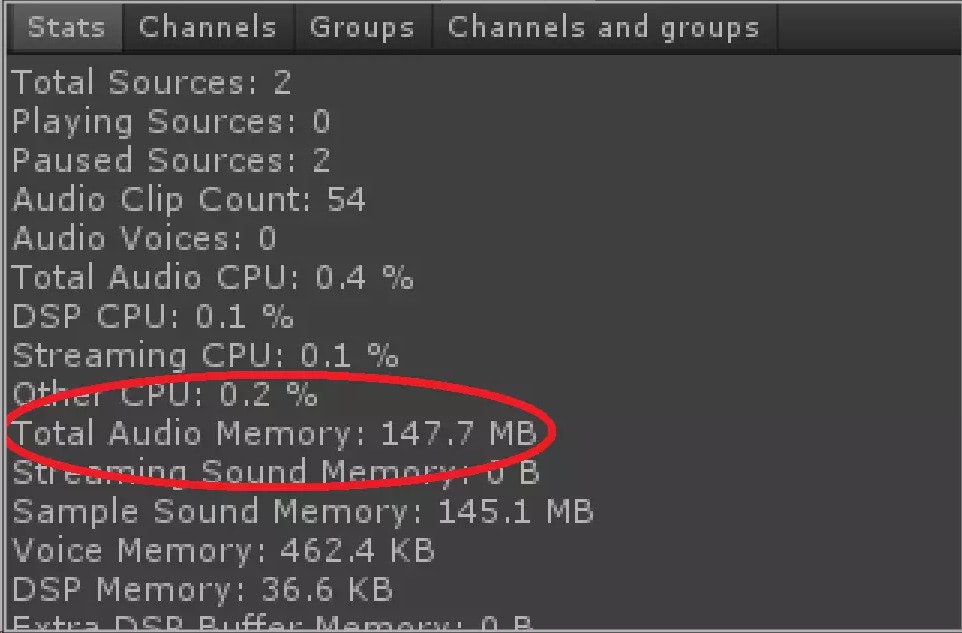The width and height of the screenshot is (962, 633).
Task: Select the Sample Sound Memory stat
Action: (x=302, y=512)
